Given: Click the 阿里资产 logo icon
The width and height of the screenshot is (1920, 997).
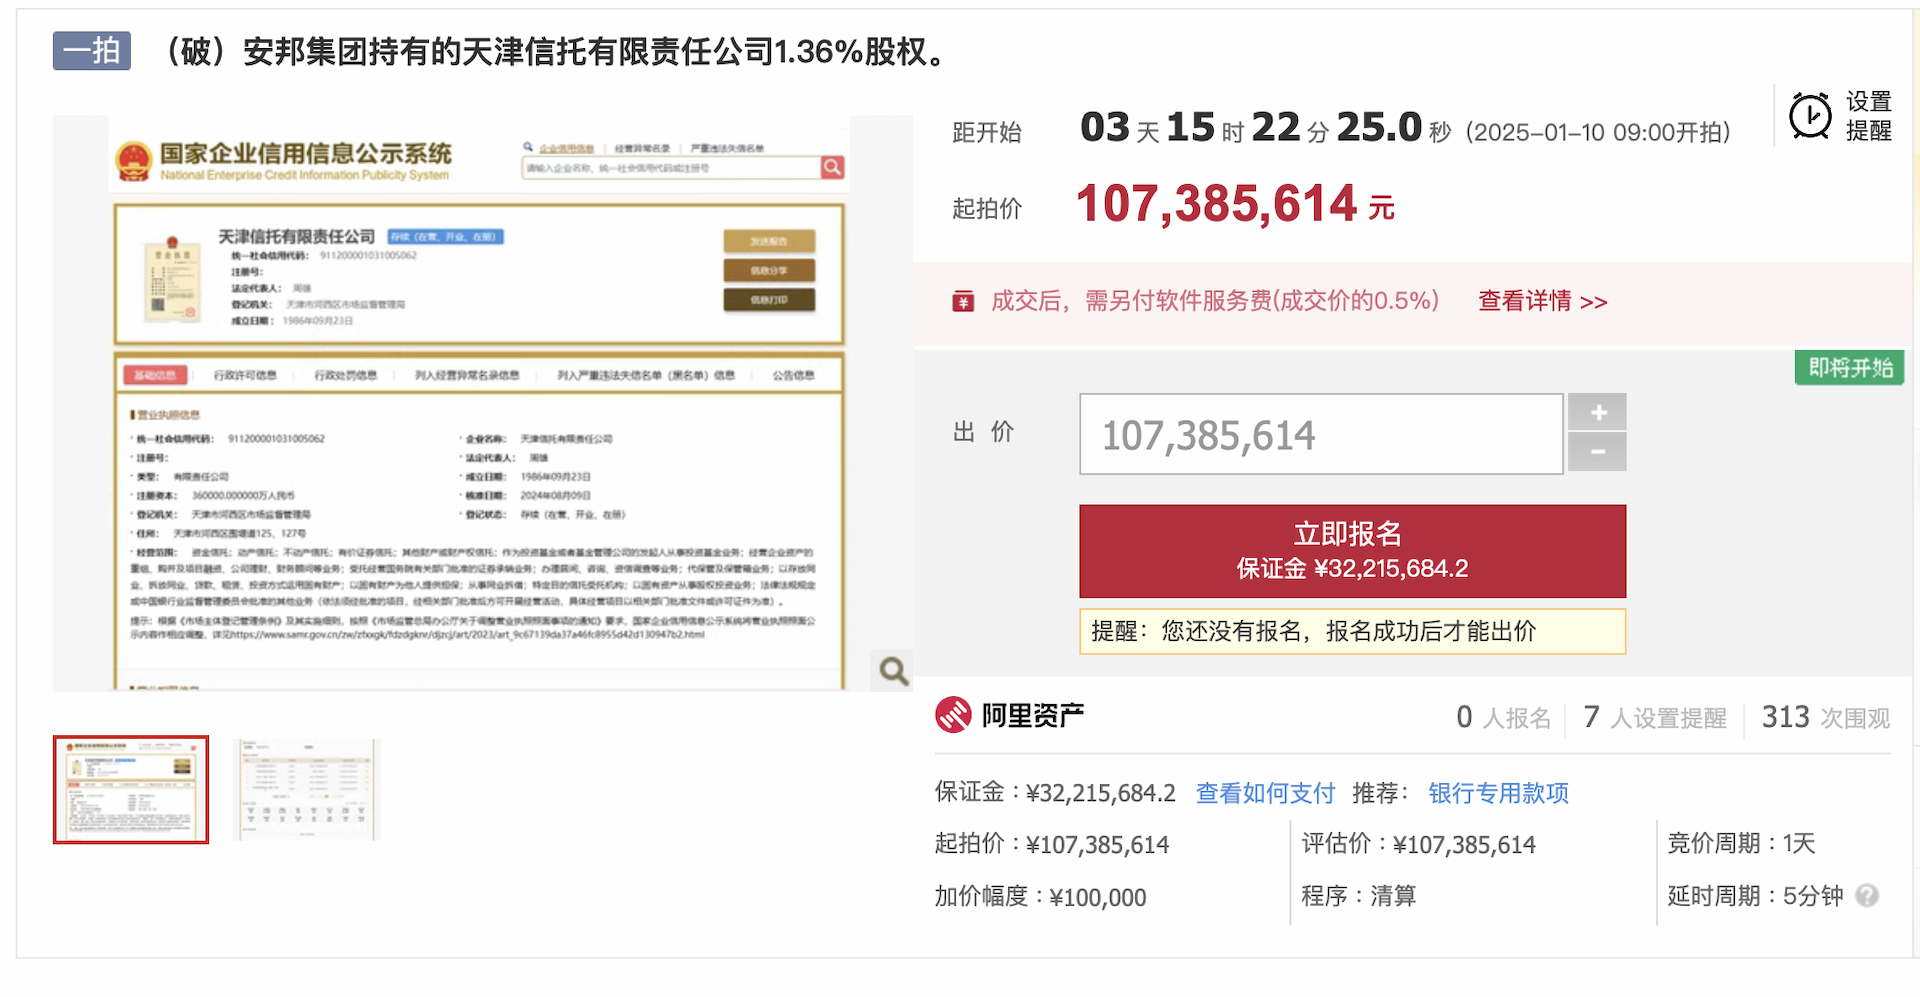Looking at the screenshot, I should [x=953, y=715].
